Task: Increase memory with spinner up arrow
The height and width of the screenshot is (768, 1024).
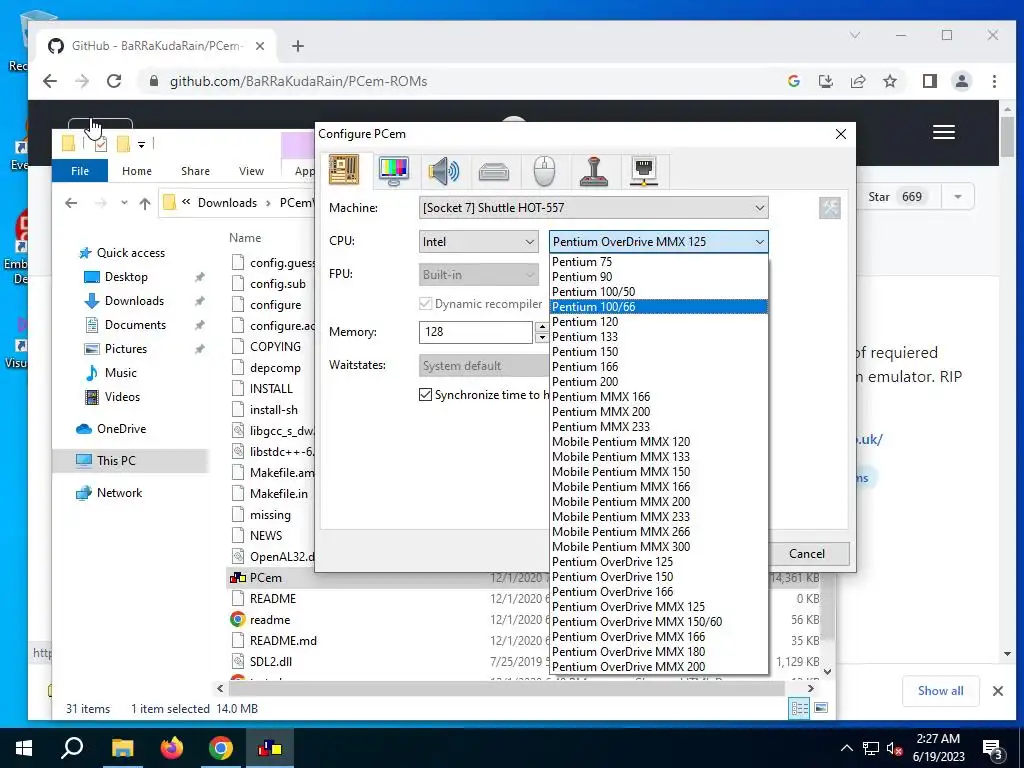Action: click(x=541, y=327)
